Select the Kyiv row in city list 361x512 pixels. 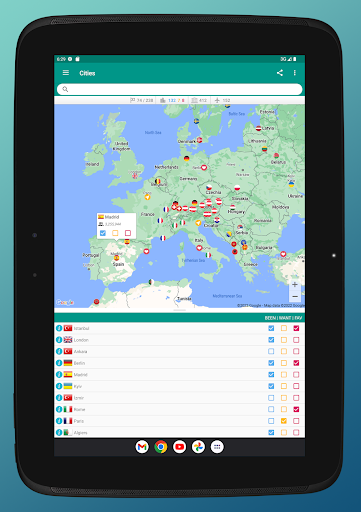point(179,386)
